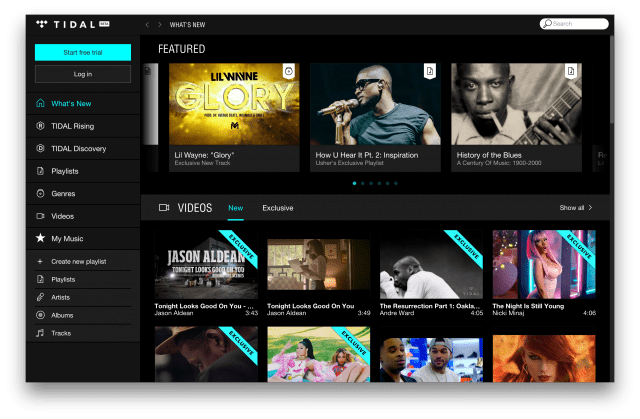
Task: Start the free trial
Action: pos(83,52)
